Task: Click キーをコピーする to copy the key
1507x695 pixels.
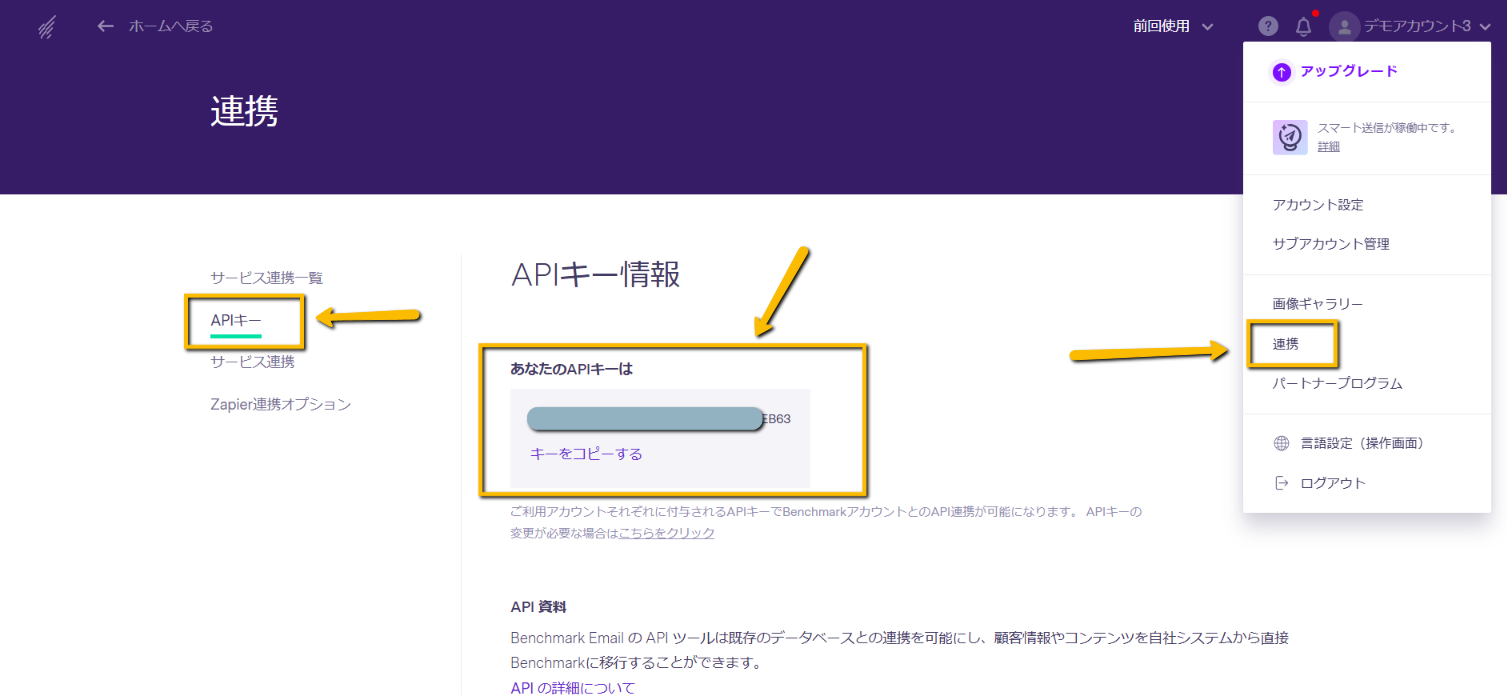Action: [586, 454]
